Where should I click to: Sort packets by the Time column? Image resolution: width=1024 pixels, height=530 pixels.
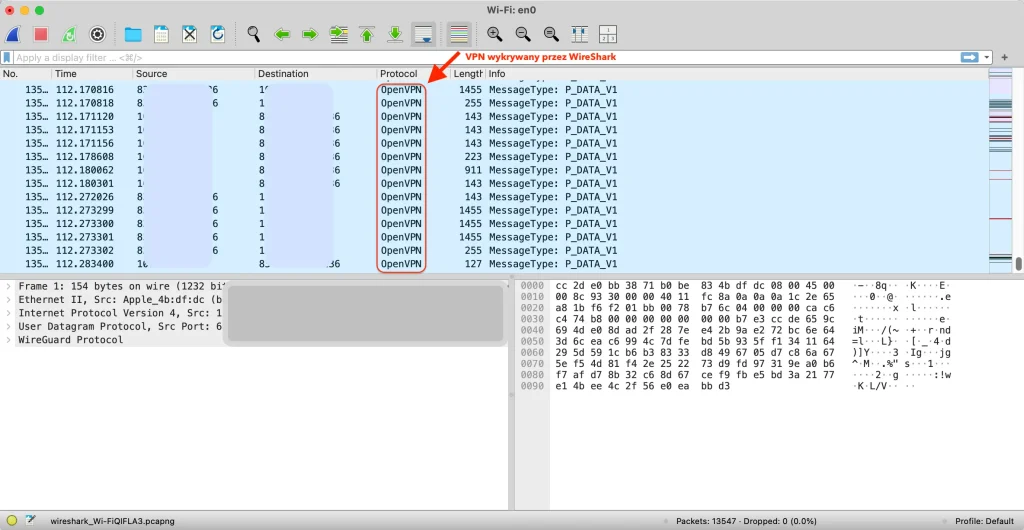[x=92, y=74]
